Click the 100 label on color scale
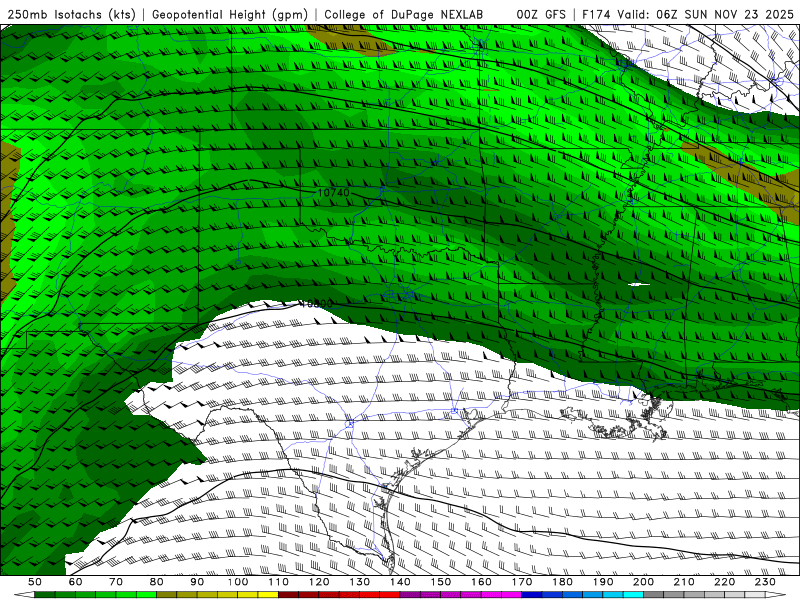The width and height of the screenshot is (800, 600). (x=238, y=582)
